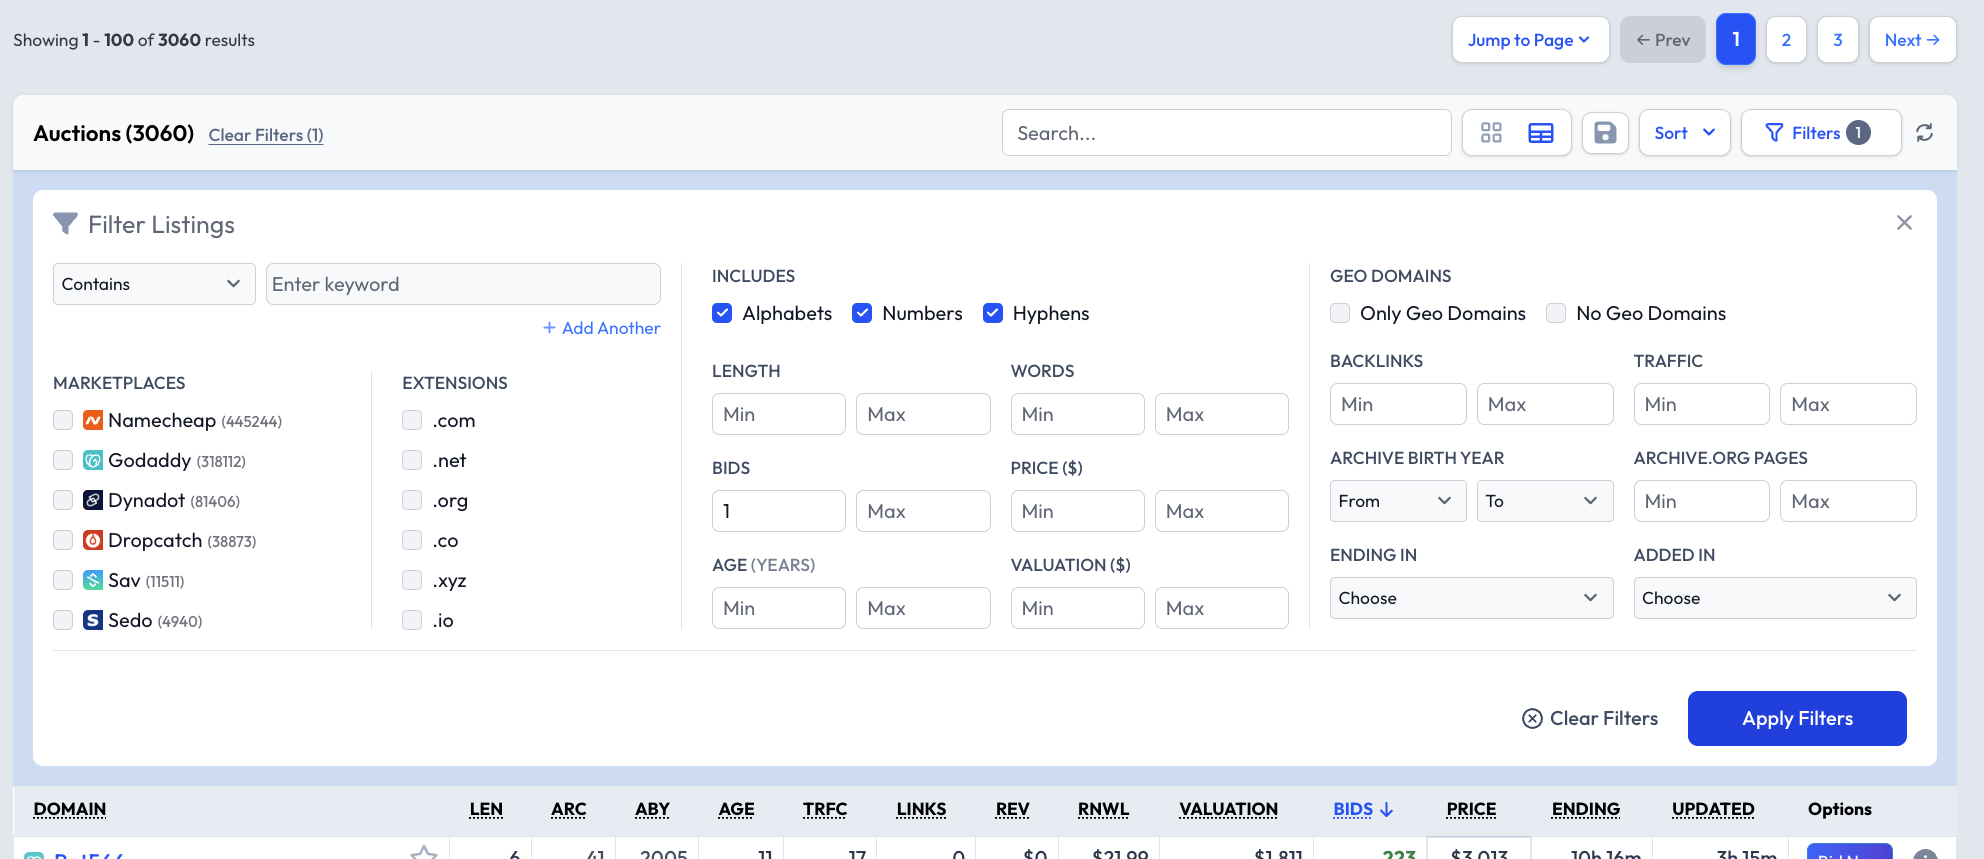Viewport: 1984px width, 859px height.
Task: Focus the Bids minimum field
Action: click(x=779, y=511)
